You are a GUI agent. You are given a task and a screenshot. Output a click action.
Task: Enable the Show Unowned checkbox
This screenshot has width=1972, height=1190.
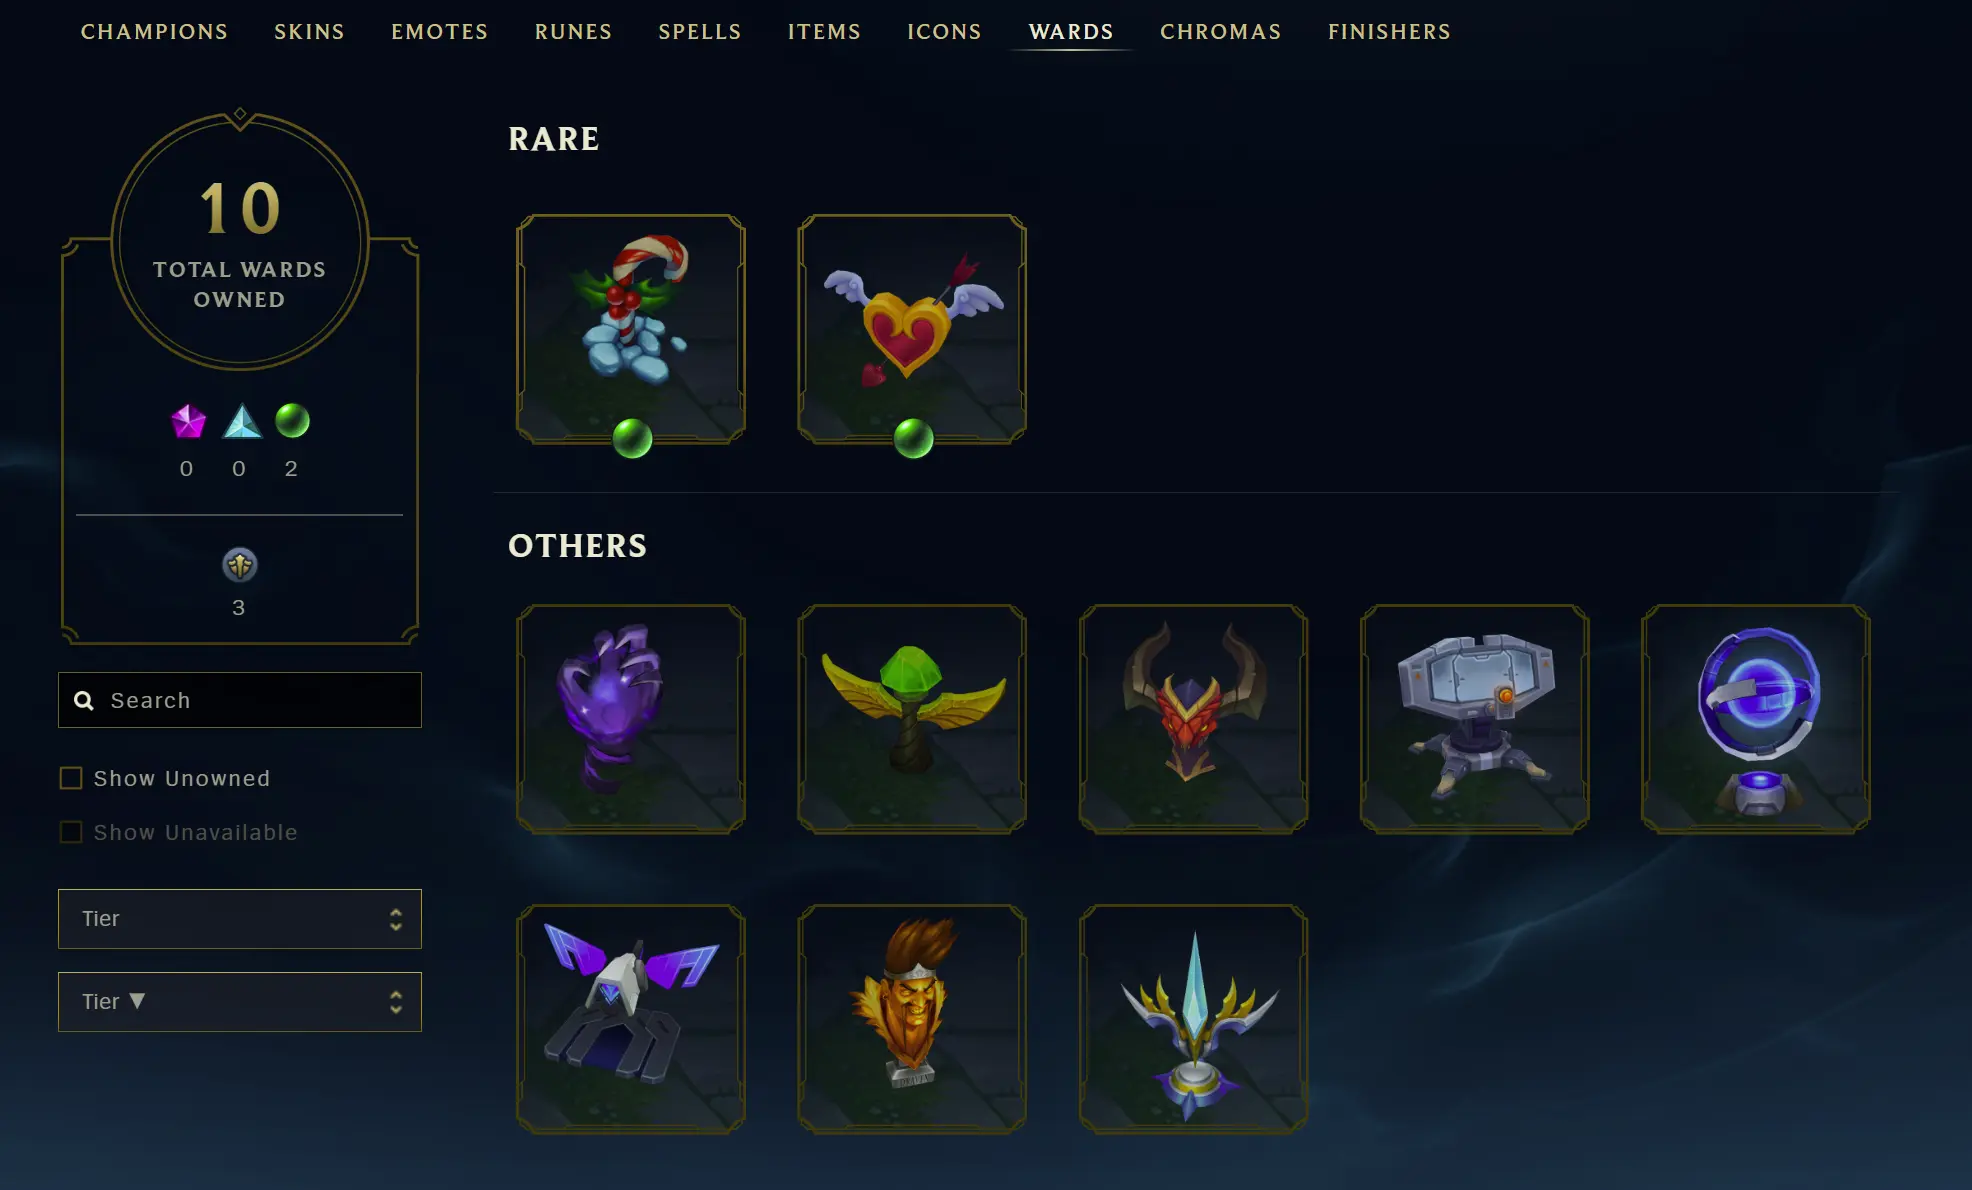tap(71, 778)
